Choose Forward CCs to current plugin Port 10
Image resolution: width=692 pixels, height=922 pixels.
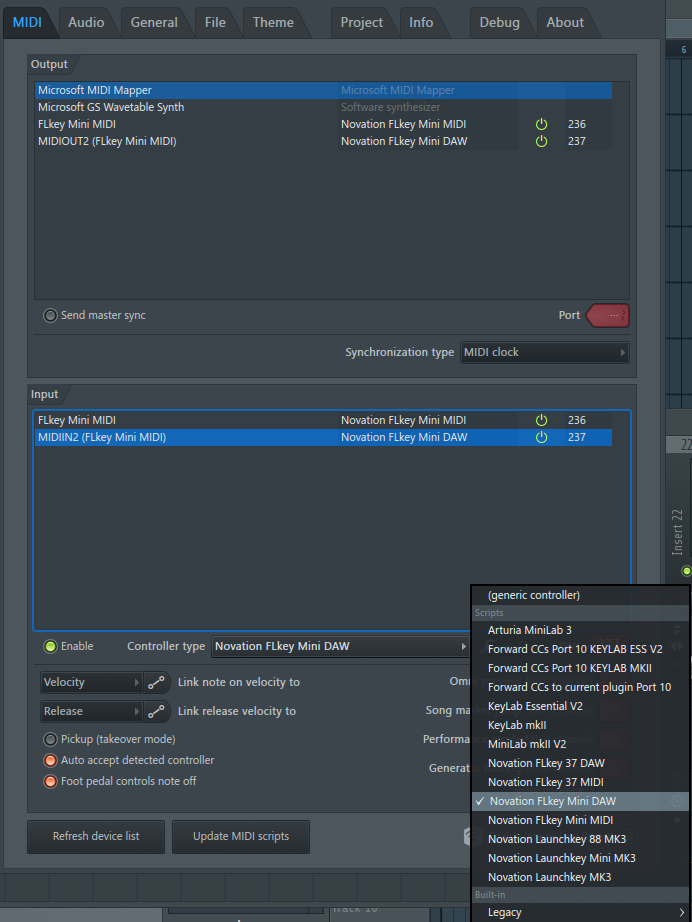pos(580,687)
